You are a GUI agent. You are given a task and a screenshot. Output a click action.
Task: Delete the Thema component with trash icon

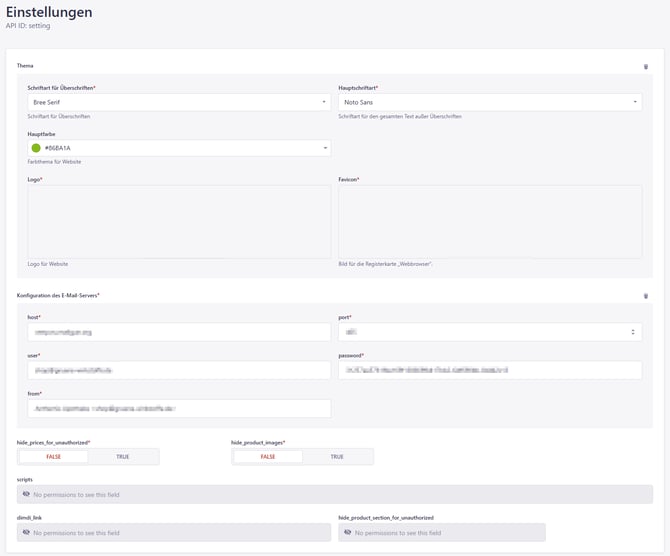coord(645,66)
